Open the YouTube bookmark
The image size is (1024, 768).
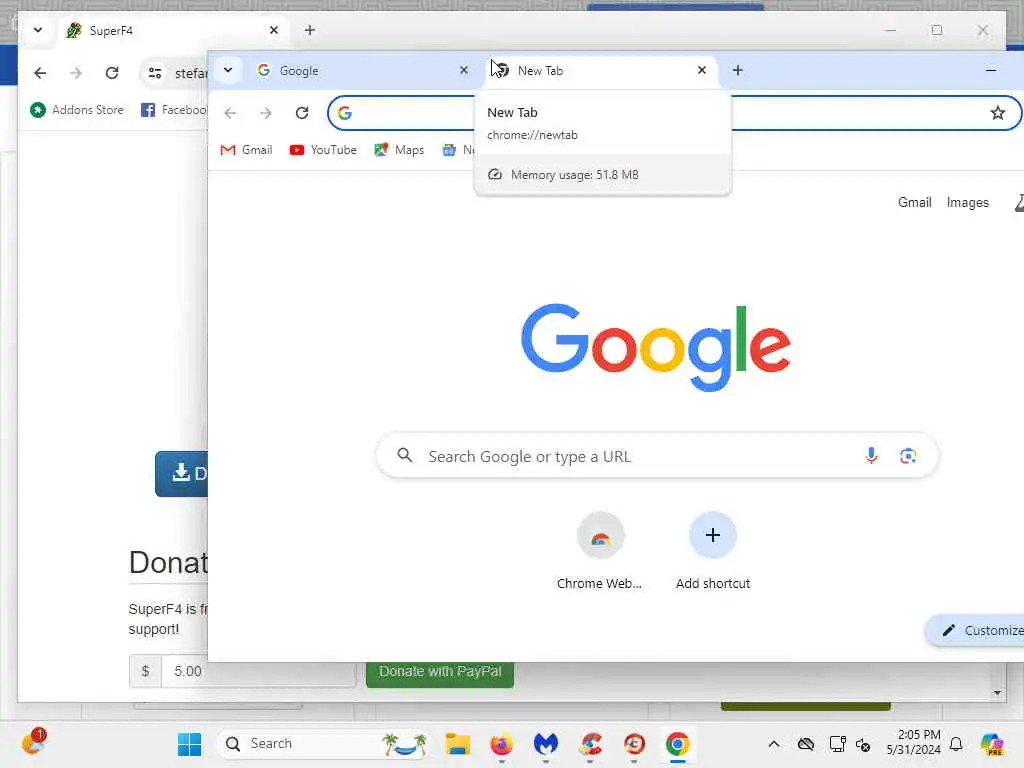[x=323, y=150]
